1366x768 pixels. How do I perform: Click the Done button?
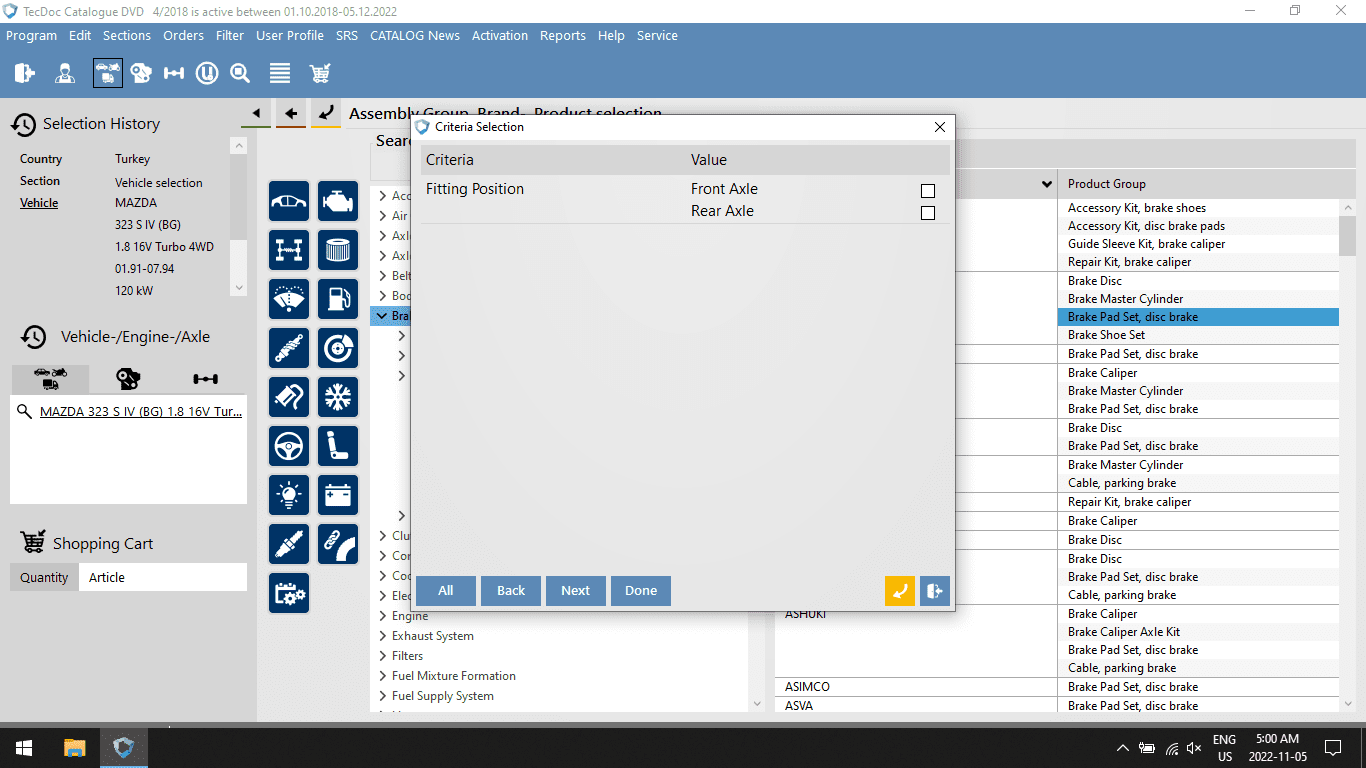pyautogui.click(x=640, y=590)
